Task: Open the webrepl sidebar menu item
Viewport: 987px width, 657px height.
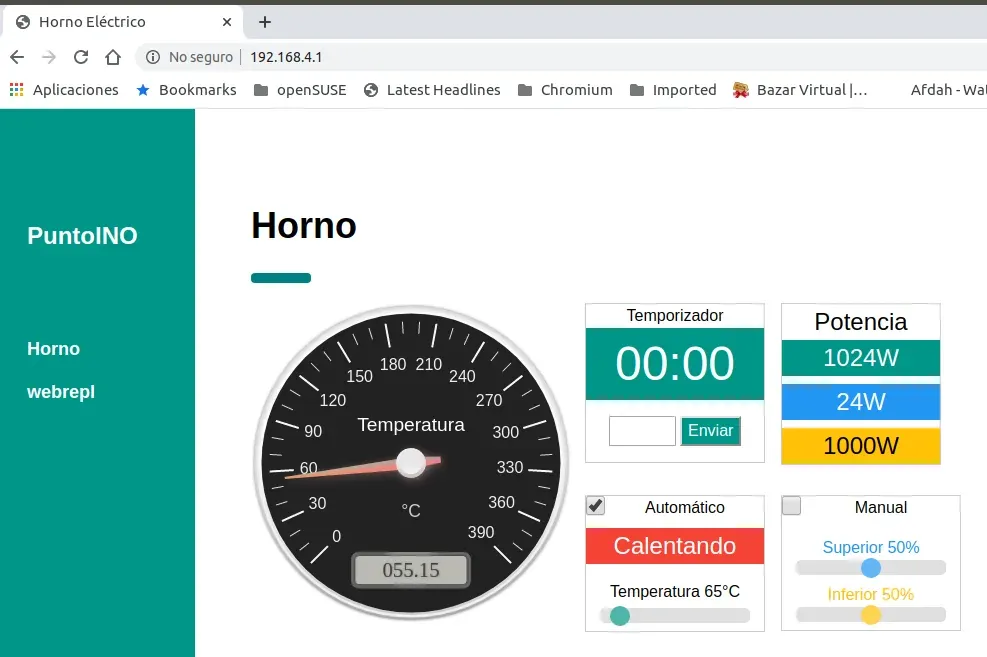Action: (x=61, y=391)
